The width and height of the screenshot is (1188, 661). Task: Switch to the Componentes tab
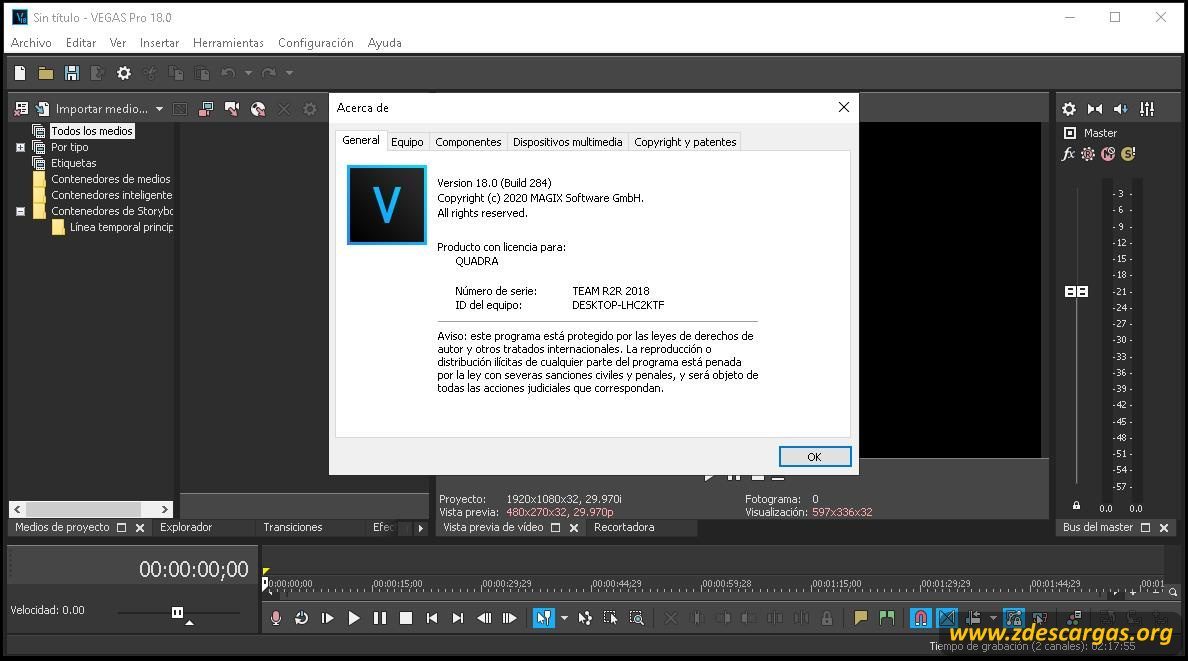tap(468, 142)
